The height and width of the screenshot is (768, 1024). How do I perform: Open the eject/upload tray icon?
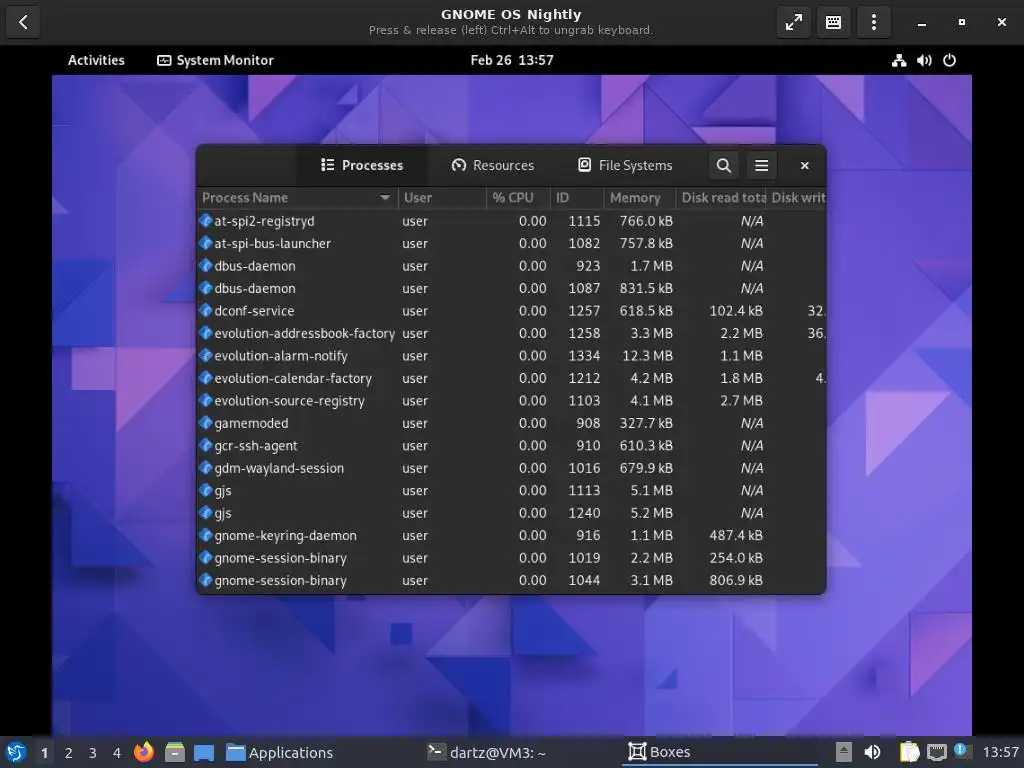[x=844, y=752]
